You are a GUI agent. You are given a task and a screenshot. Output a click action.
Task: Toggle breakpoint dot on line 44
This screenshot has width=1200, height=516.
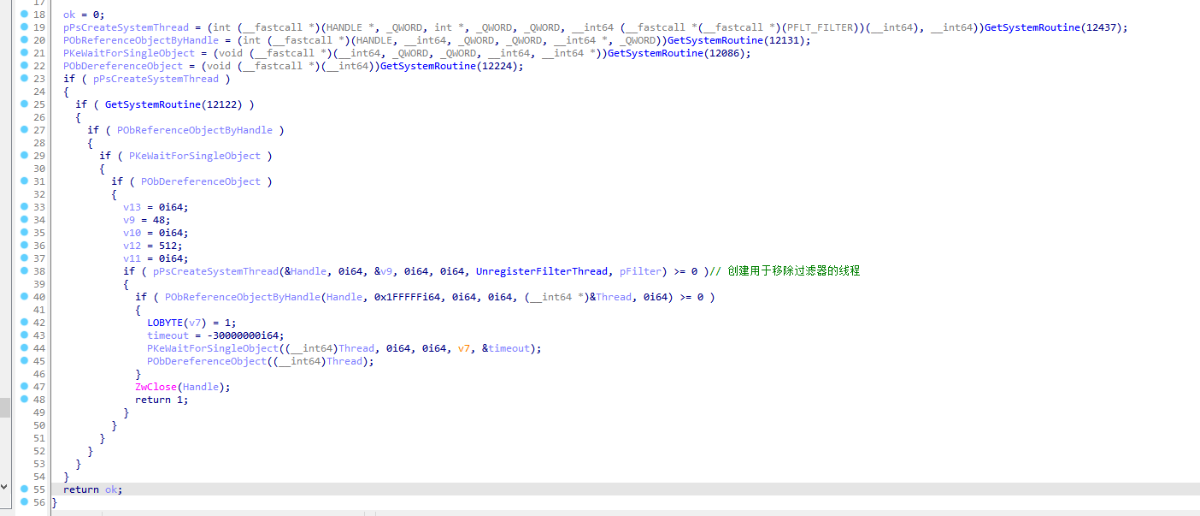click(24, 348)
